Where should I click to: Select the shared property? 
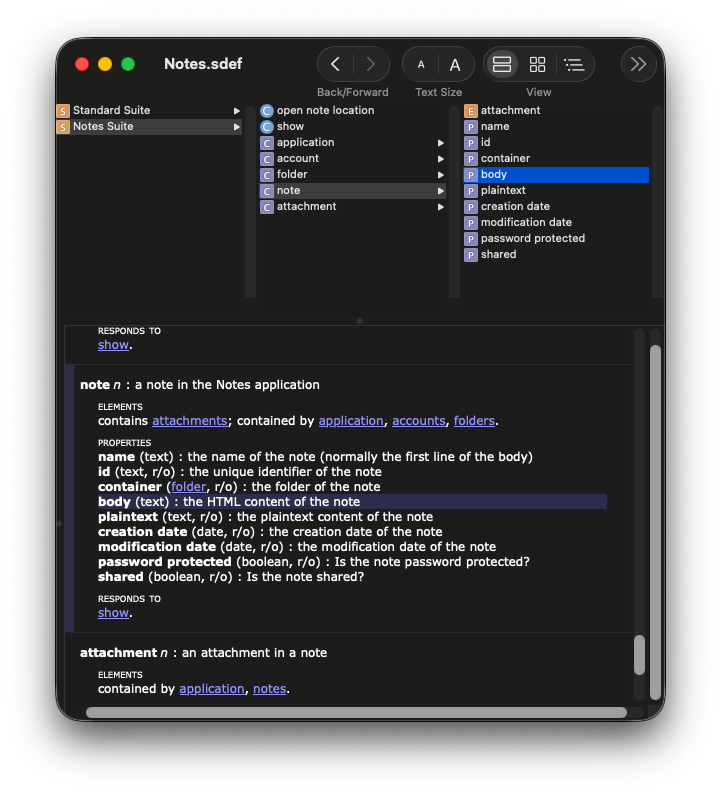tap(556, 255)
